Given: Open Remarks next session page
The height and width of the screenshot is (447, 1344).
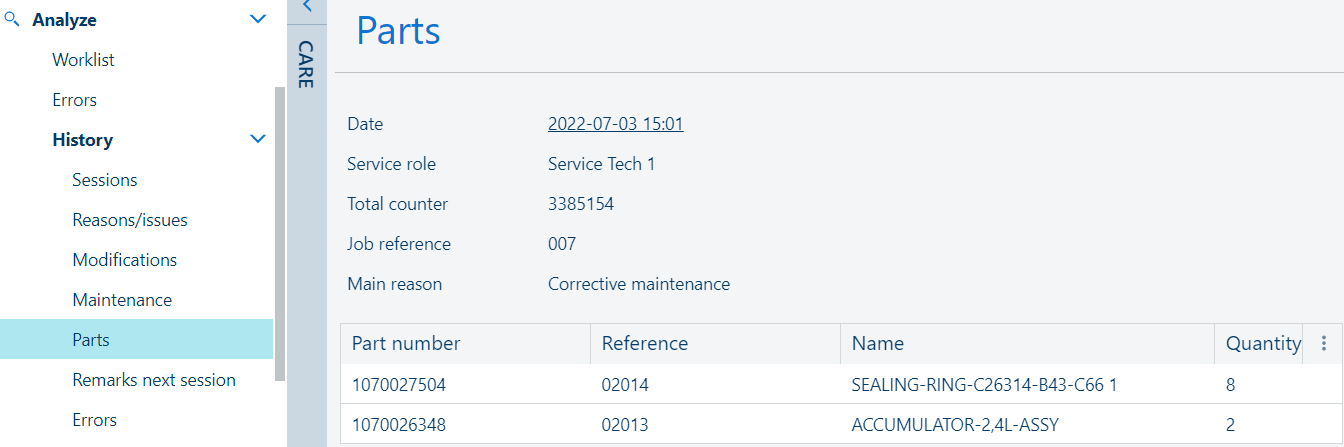Looking at the screenshot, I should [x=154, y=380].
